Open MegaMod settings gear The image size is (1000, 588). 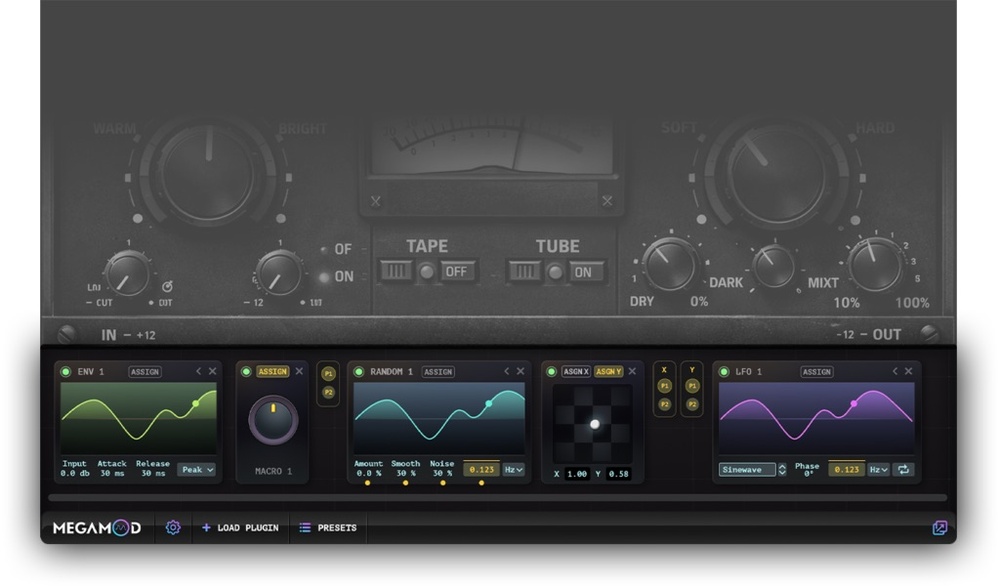[172, 527]
